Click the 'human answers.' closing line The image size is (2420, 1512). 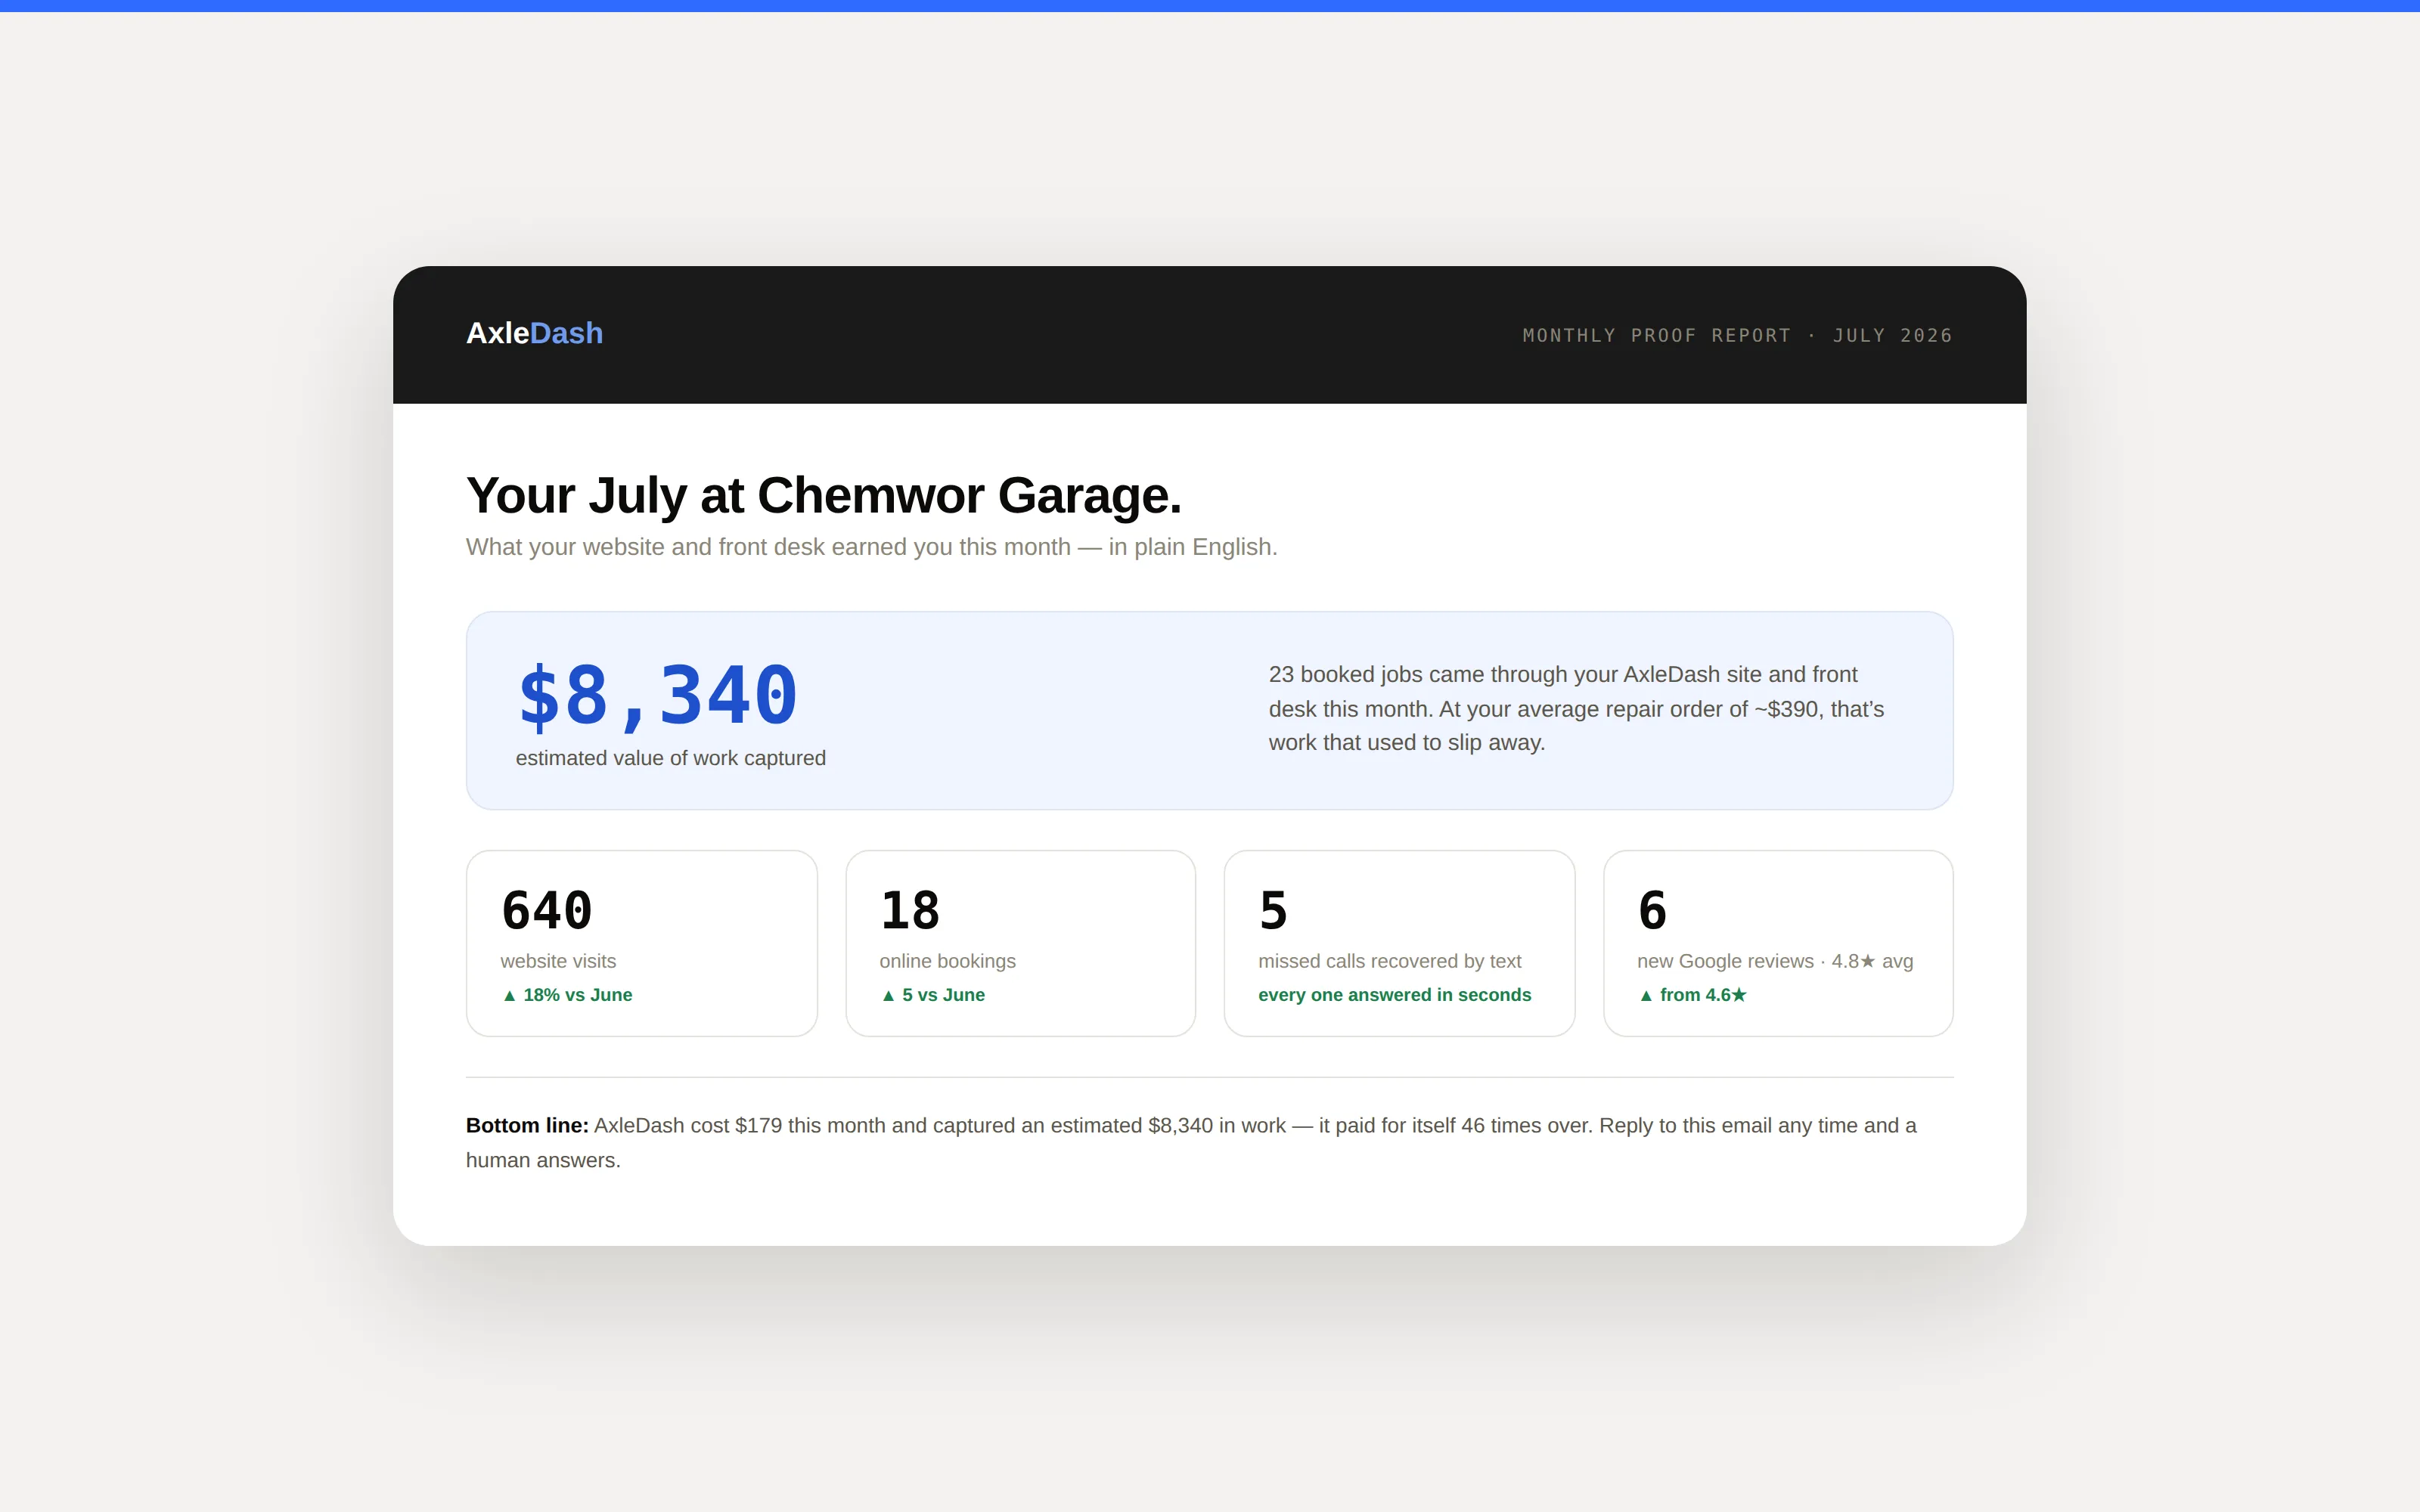543,1160
